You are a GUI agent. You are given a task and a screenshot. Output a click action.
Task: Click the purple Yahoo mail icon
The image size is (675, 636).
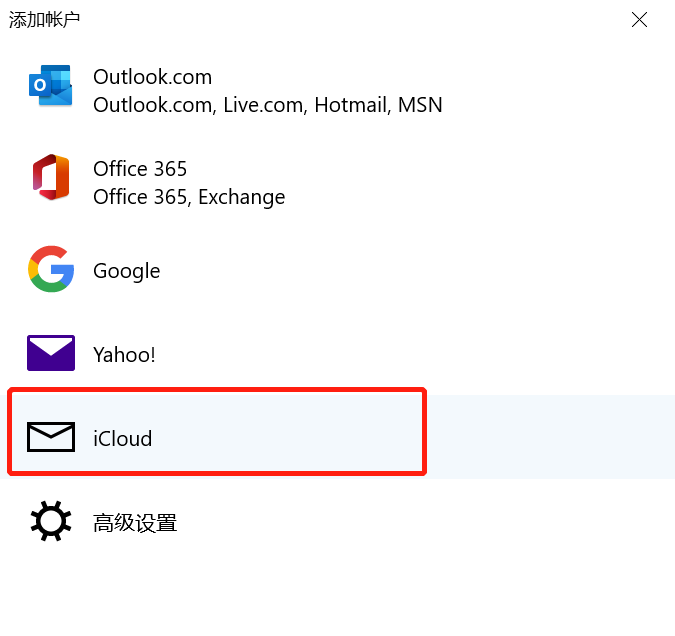point(51,353)
